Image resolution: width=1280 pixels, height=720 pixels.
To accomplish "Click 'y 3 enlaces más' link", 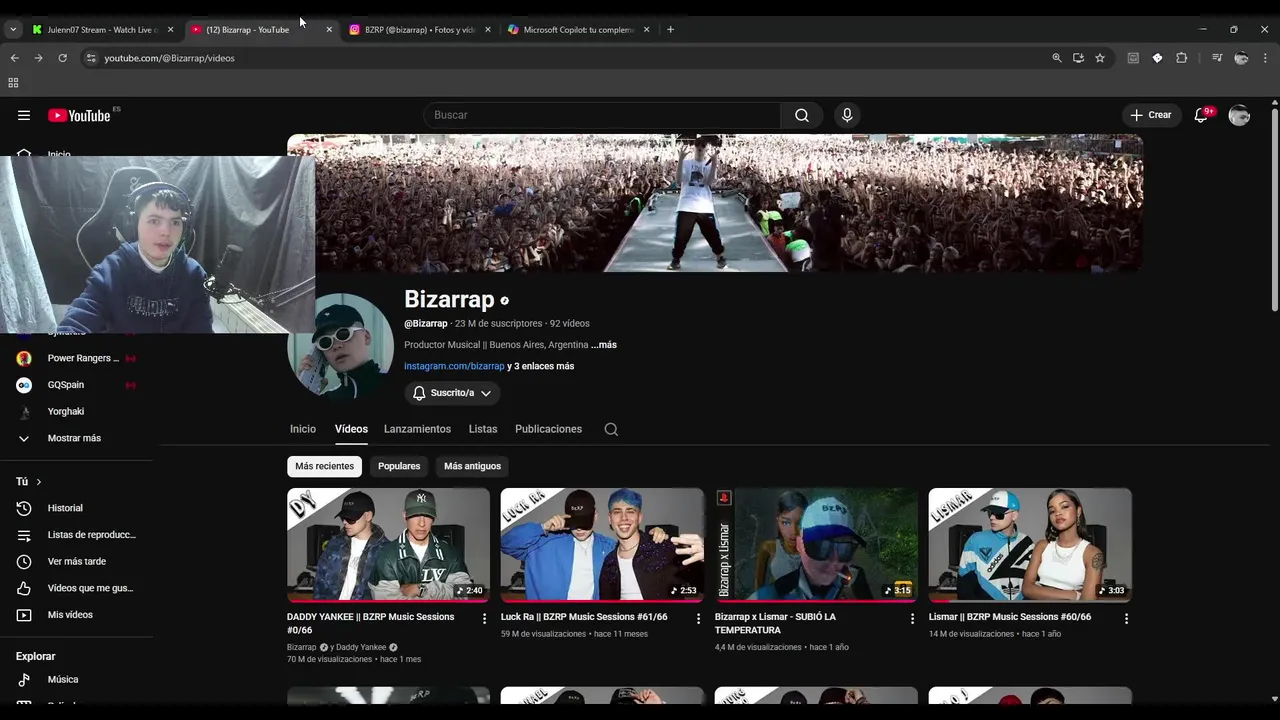I will click(541, 366).
